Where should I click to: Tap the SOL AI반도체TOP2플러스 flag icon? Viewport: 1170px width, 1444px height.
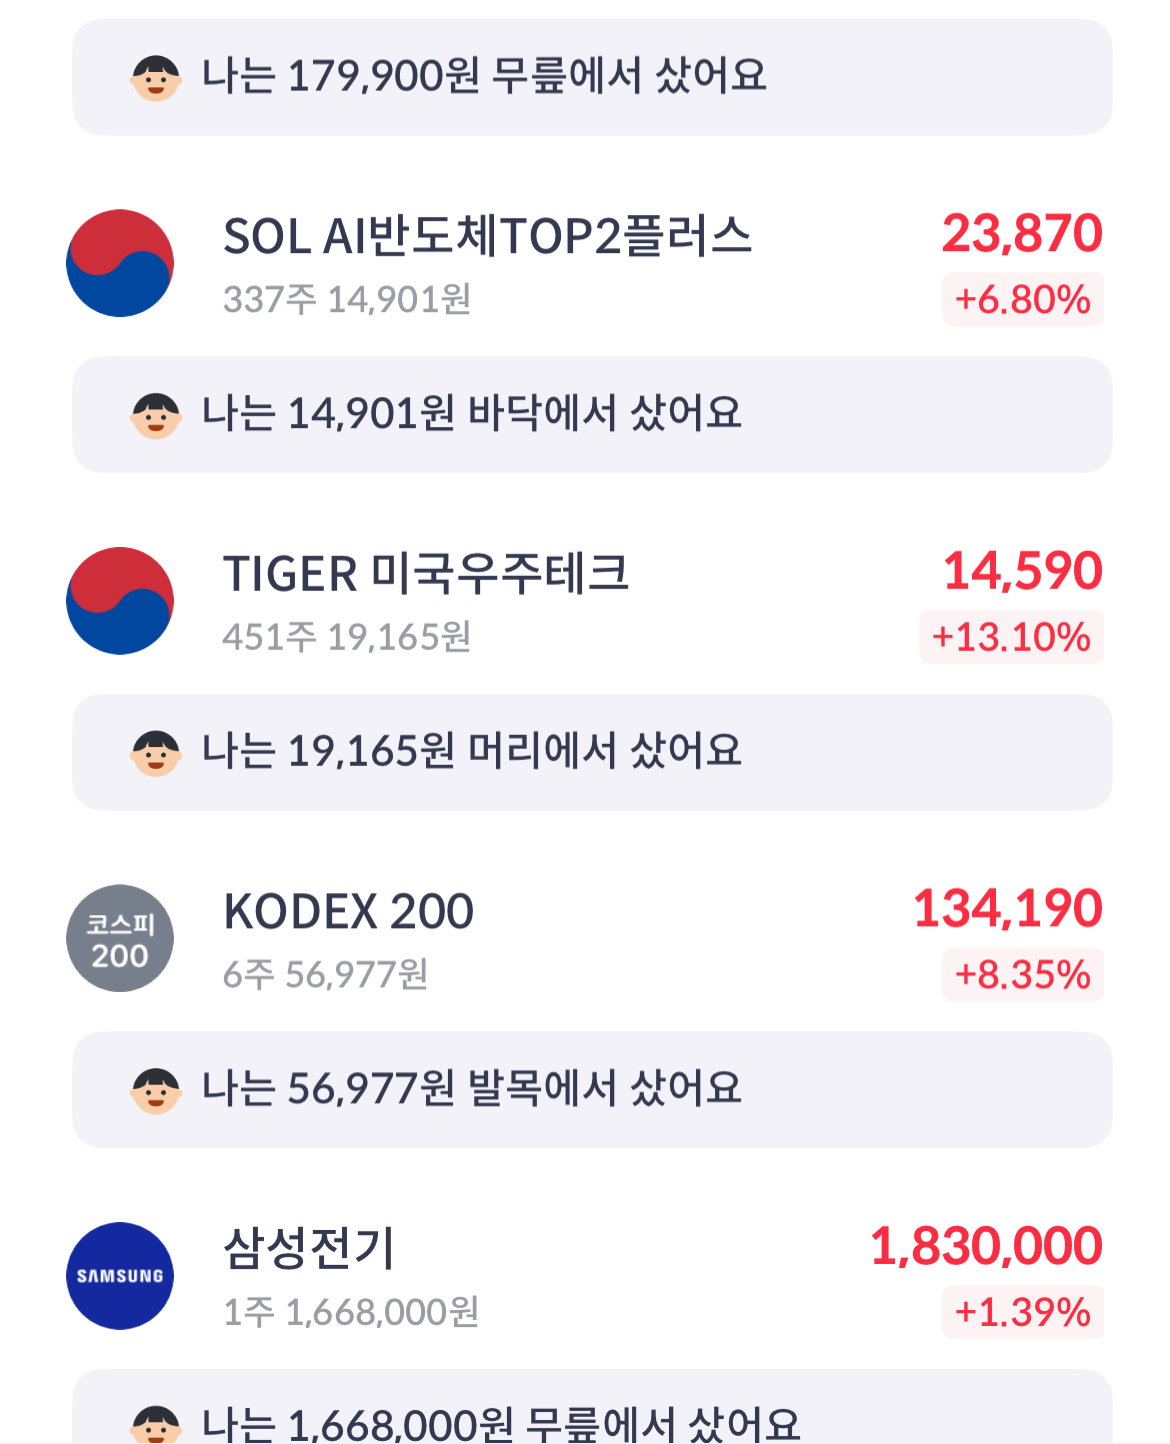(x=120, y=263)
